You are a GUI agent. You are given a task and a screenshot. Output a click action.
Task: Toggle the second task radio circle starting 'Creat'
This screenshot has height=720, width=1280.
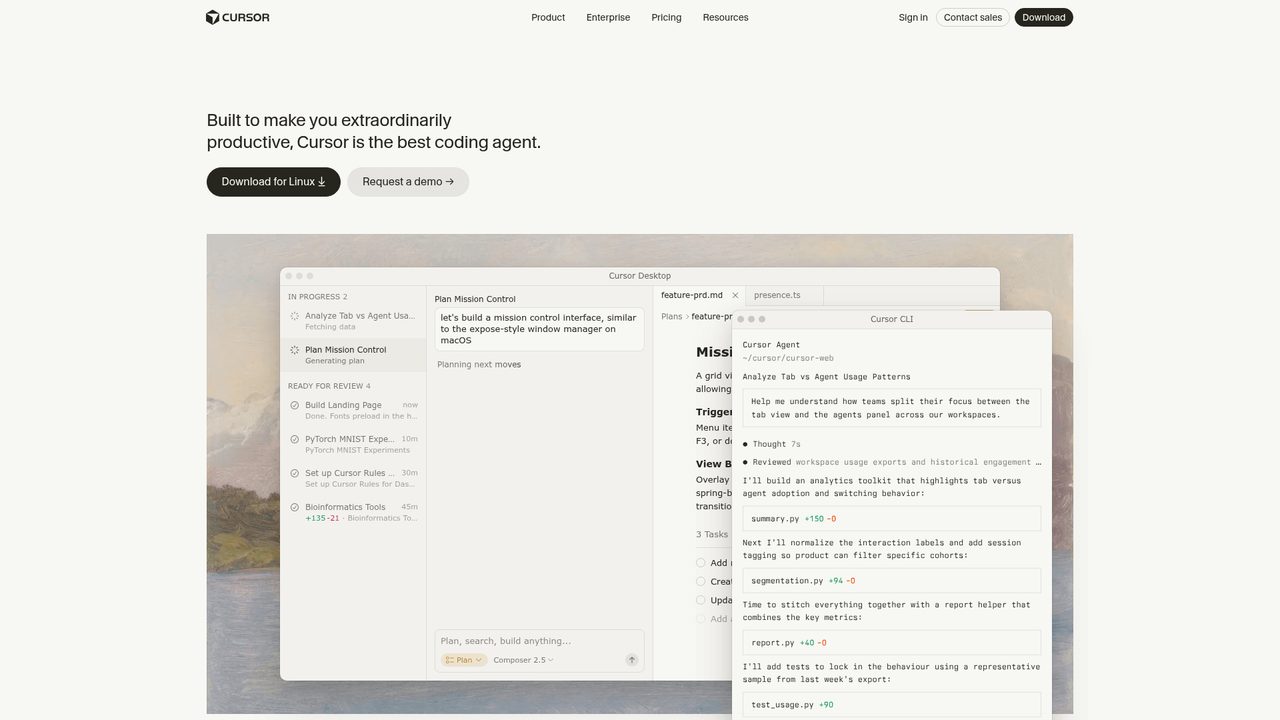701,581
